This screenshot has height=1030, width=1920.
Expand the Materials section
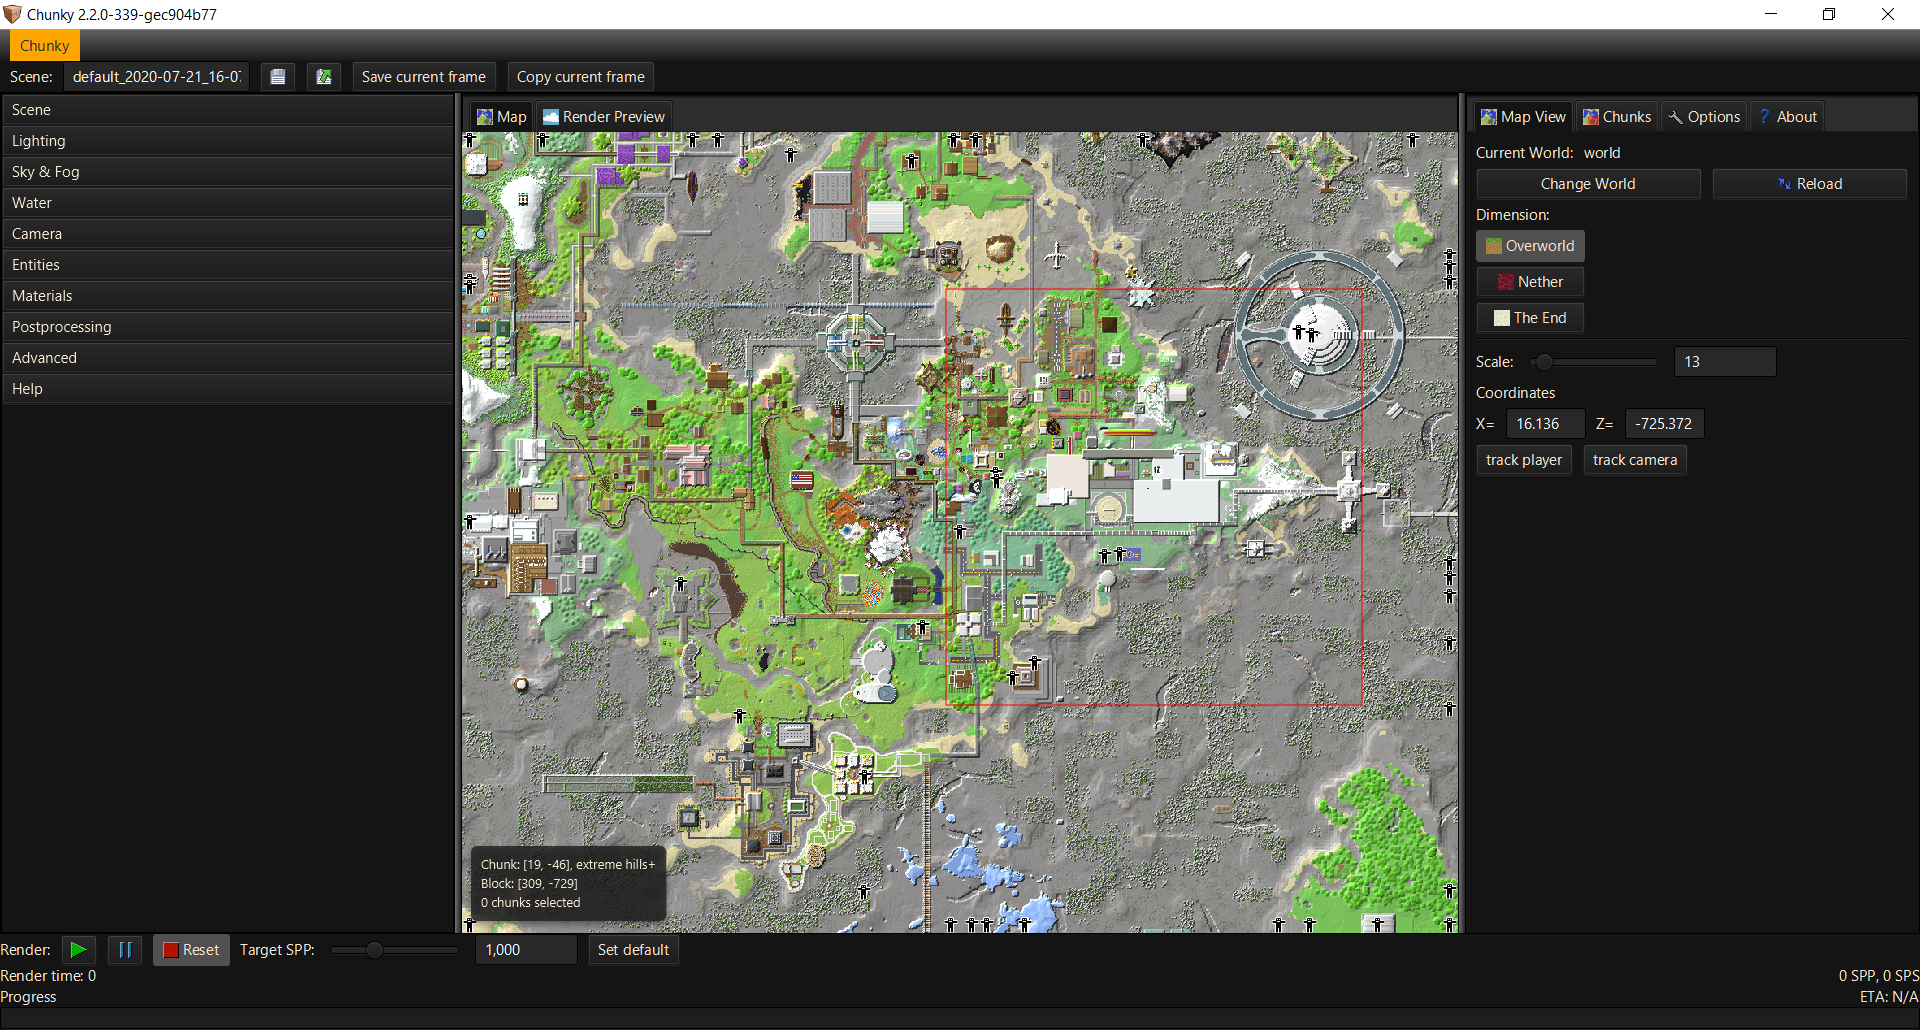[228, 296]
